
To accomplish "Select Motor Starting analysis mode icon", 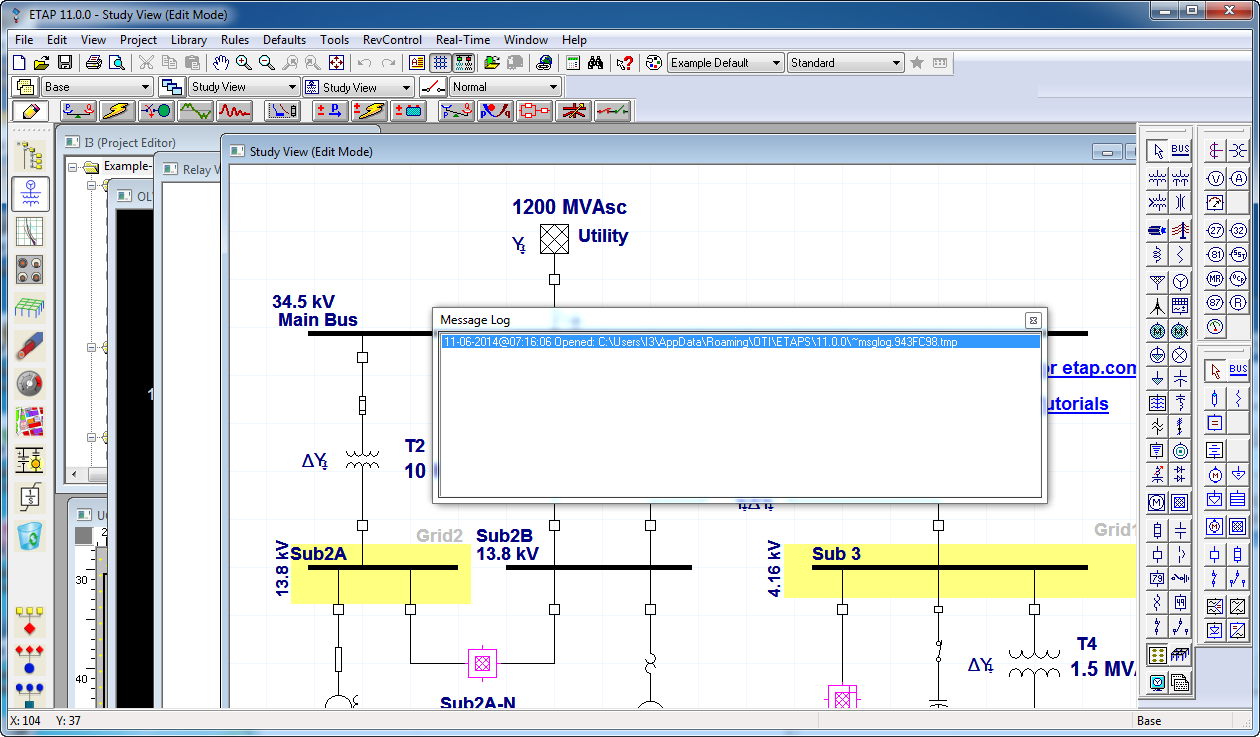I will tap(155, 111).
